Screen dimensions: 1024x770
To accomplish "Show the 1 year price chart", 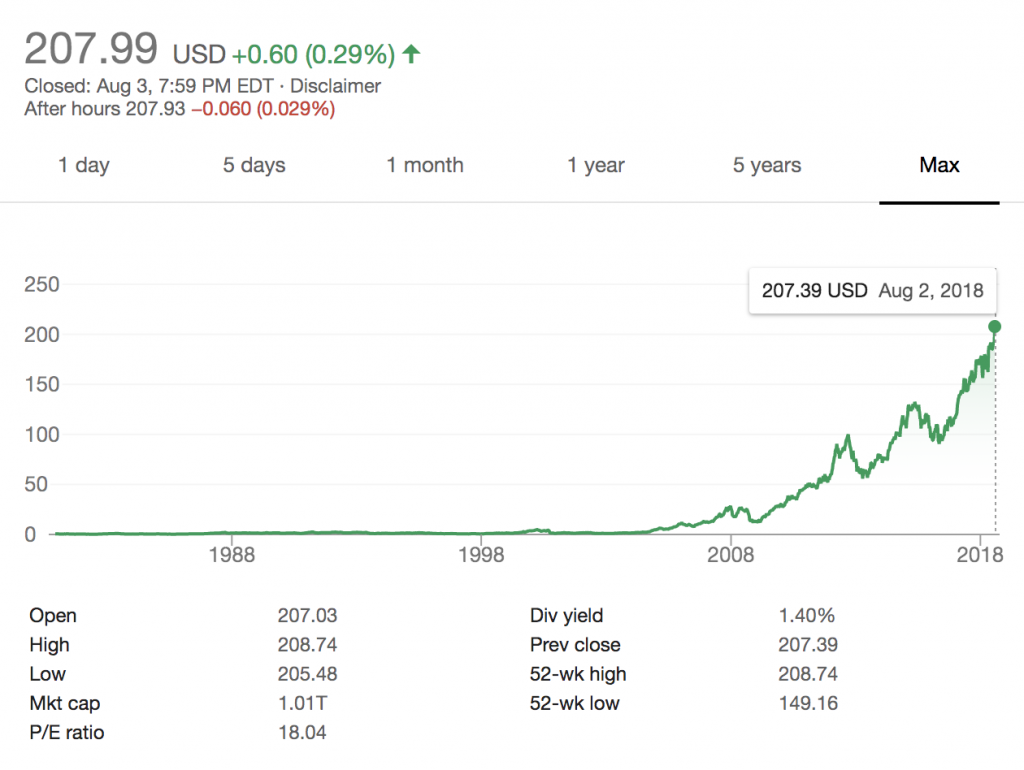I will 596,166.
